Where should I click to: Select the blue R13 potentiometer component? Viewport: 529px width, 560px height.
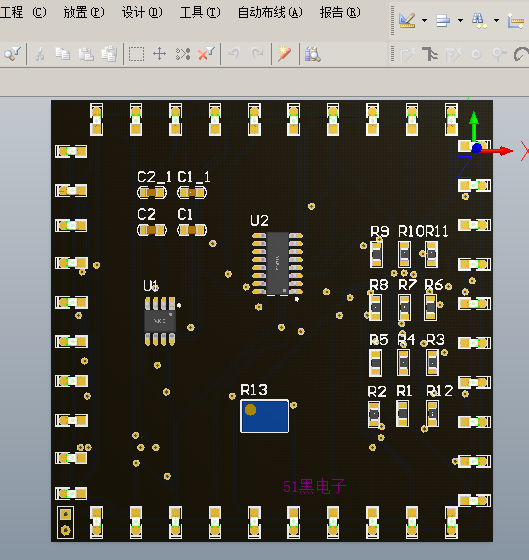coord(265,416)
